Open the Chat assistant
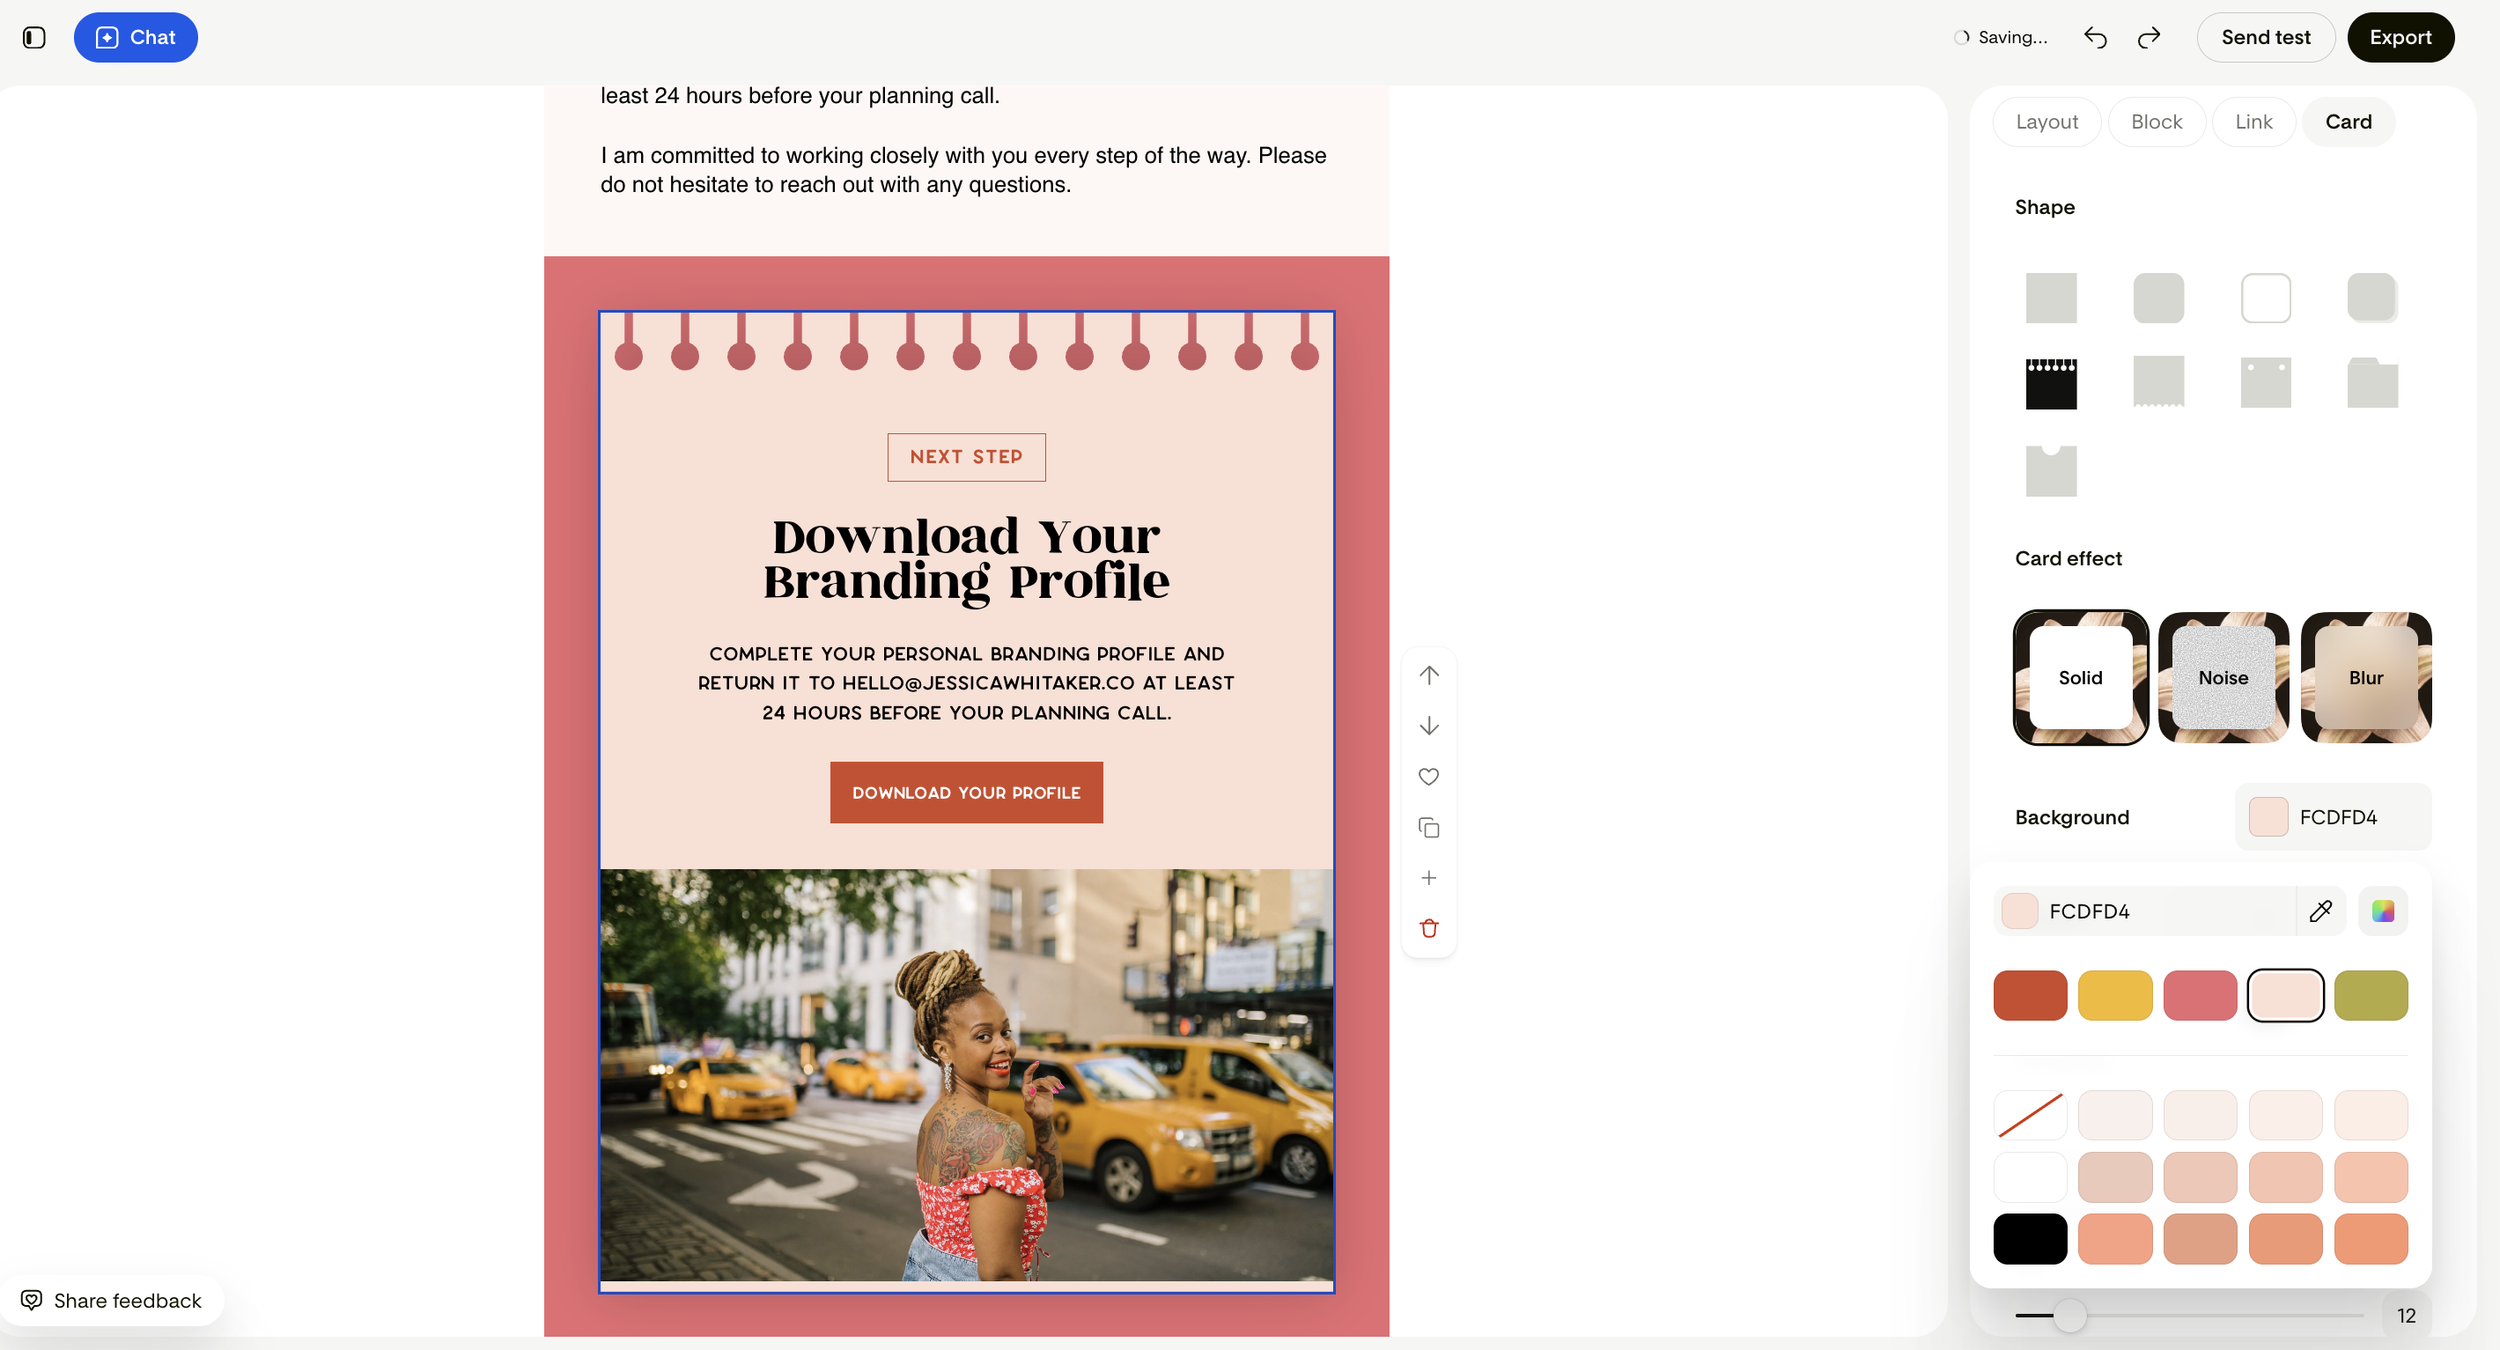The width and height of the screenshot is (2500, 1350). click(135, 37)
